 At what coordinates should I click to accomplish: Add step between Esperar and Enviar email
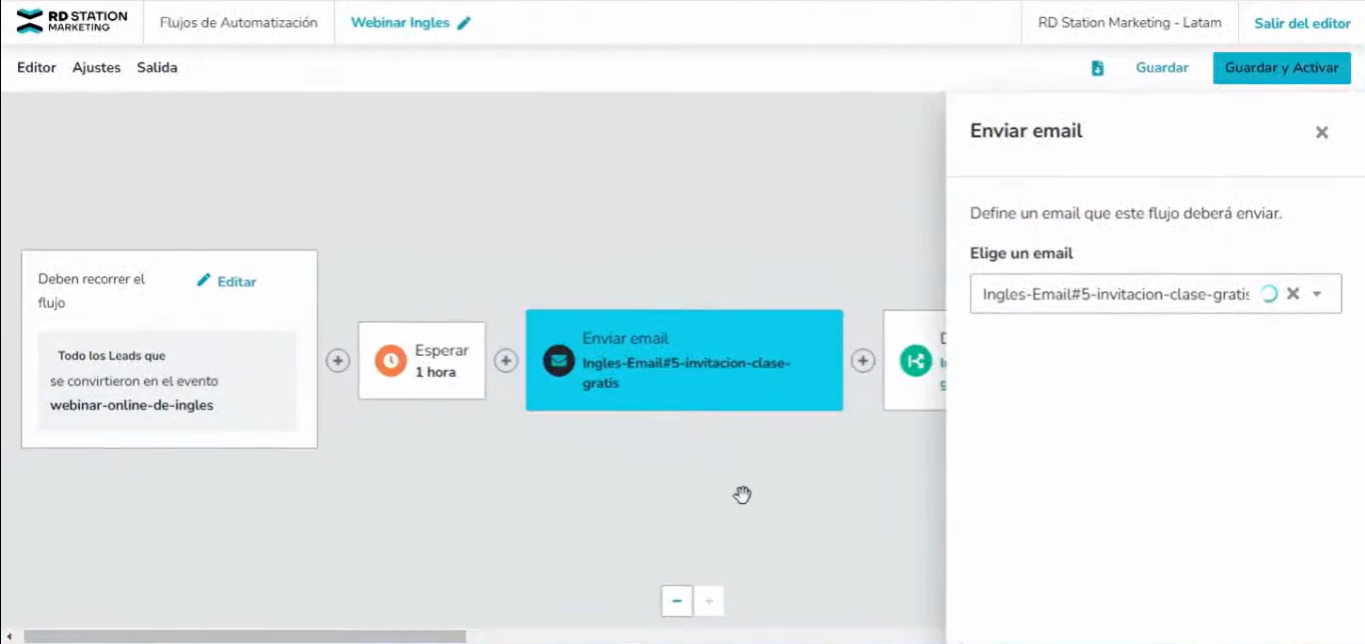point(506,360)
